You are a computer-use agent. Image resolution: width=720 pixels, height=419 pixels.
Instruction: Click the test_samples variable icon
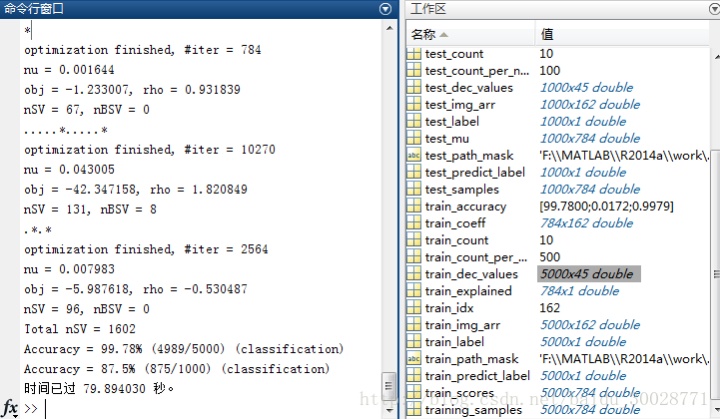point(413,190)
